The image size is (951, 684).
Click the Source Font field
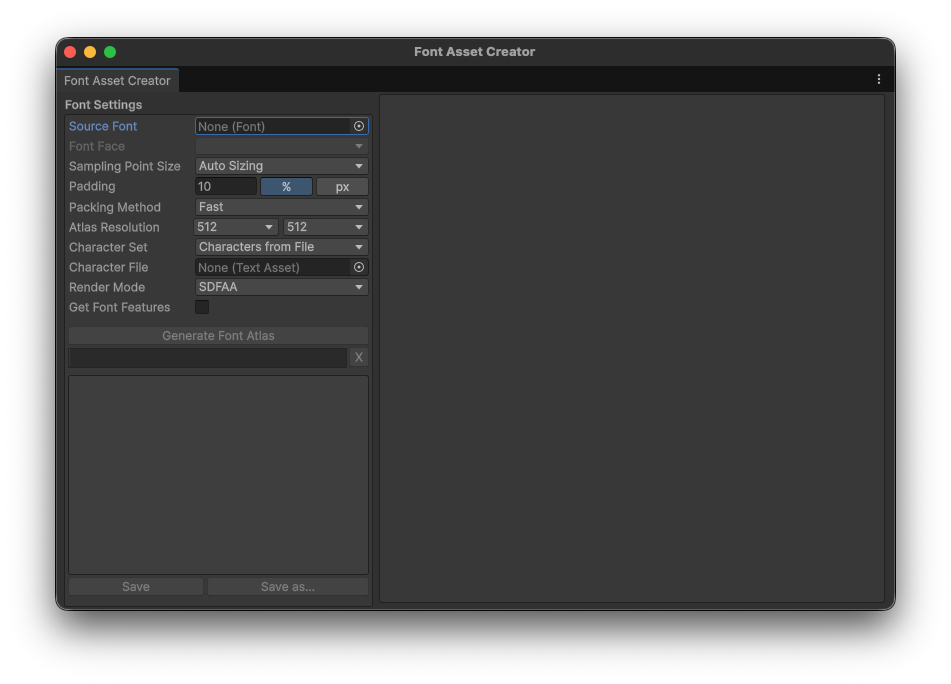272,126
